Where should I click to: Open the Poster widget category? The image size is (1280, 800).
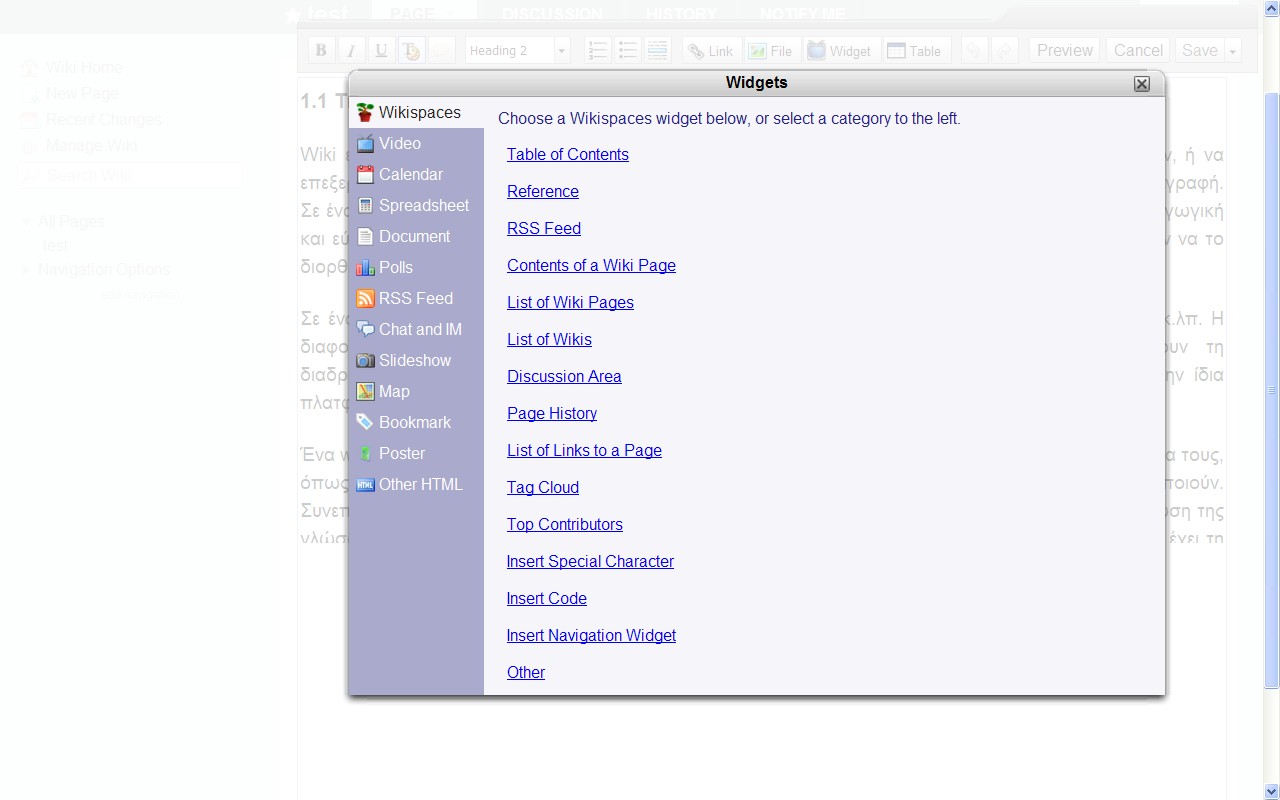[x=415, y=454]
